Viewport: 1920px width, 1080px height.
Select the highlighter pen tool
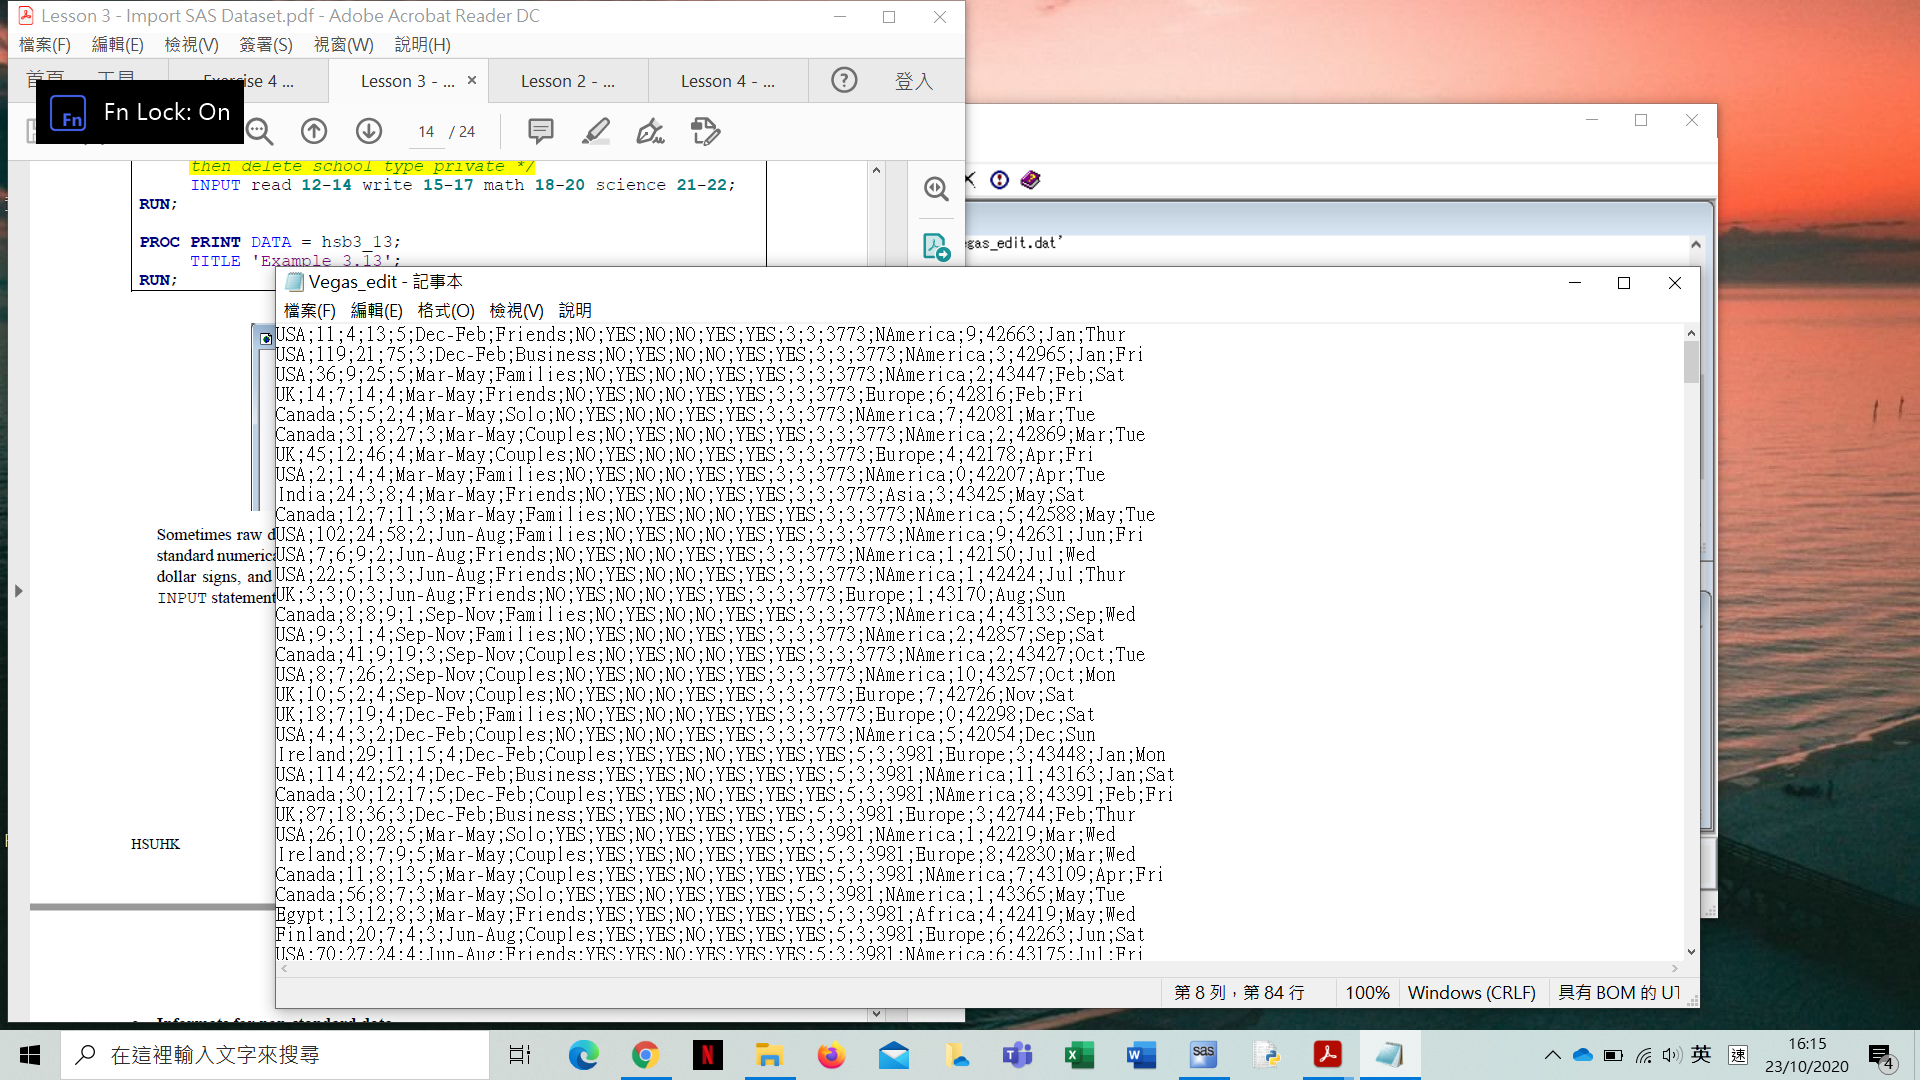(596, 131)
